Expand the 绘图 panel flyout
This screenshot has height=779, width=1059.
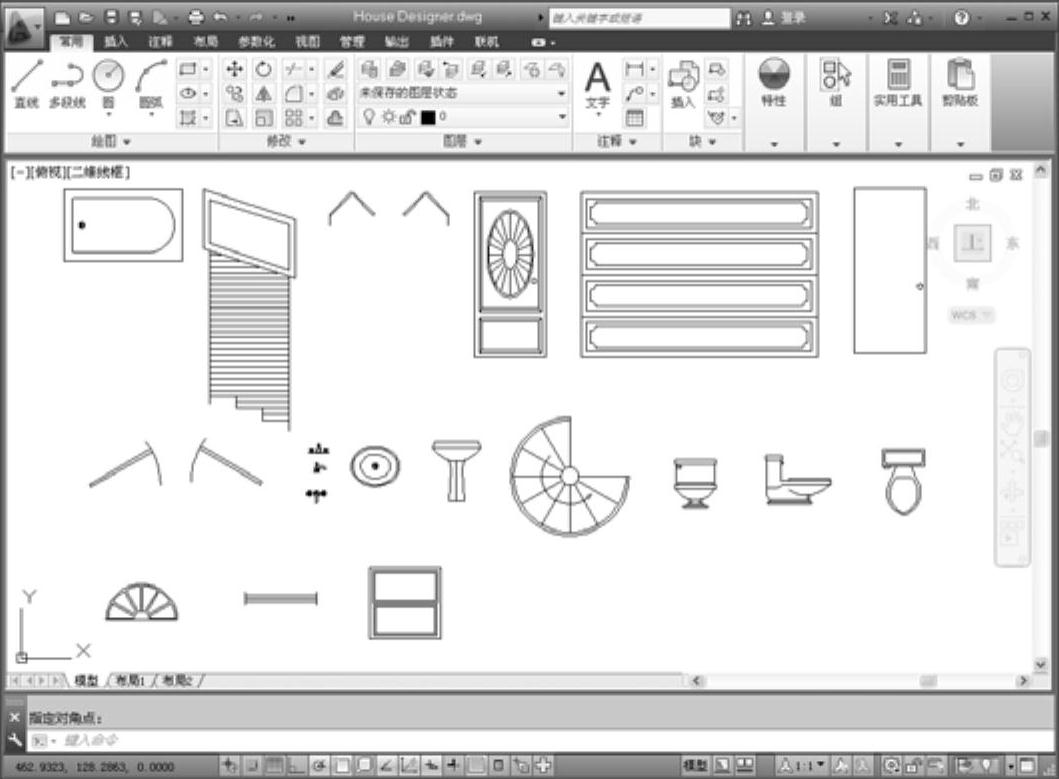pyautogui.click(x=110, y=142)
